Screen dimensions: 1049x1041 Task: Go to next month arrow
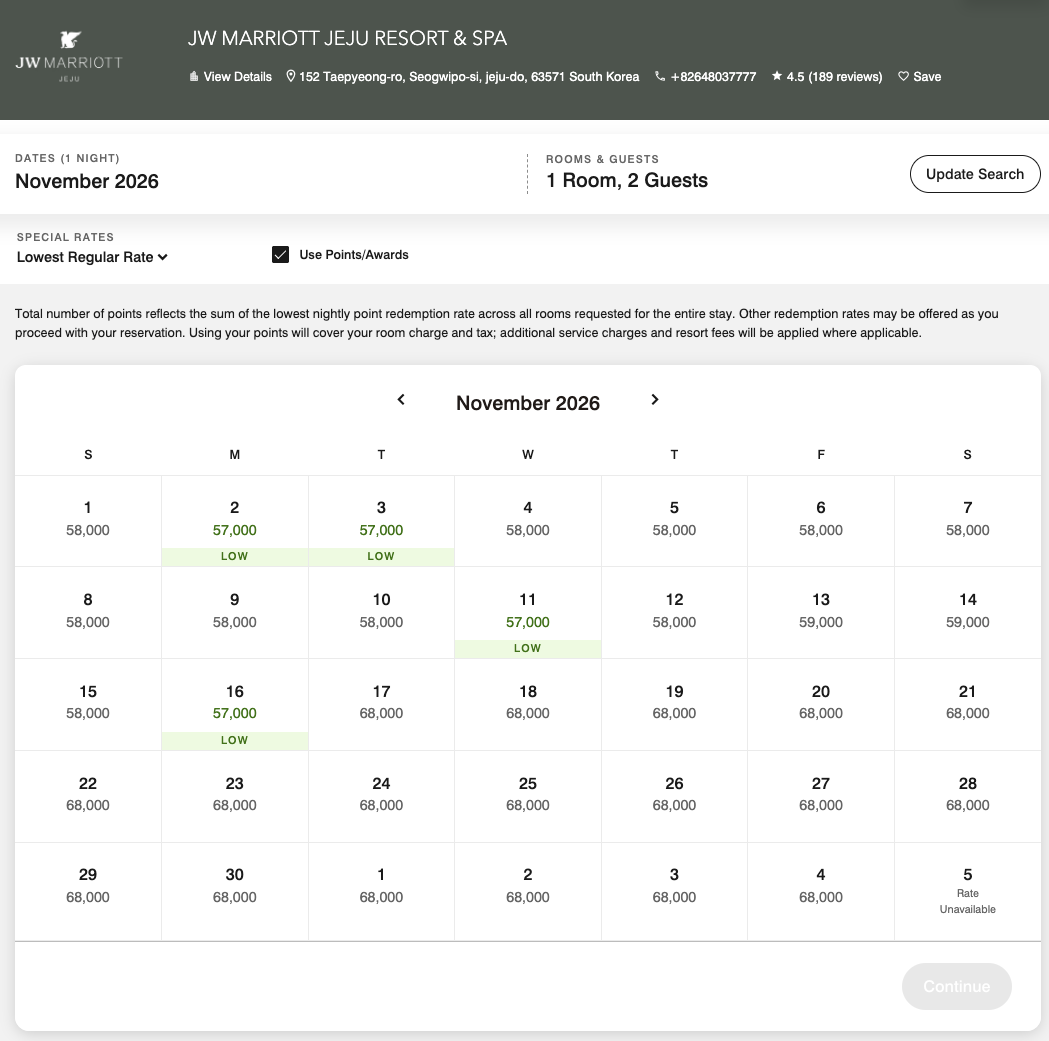[655, 399]
